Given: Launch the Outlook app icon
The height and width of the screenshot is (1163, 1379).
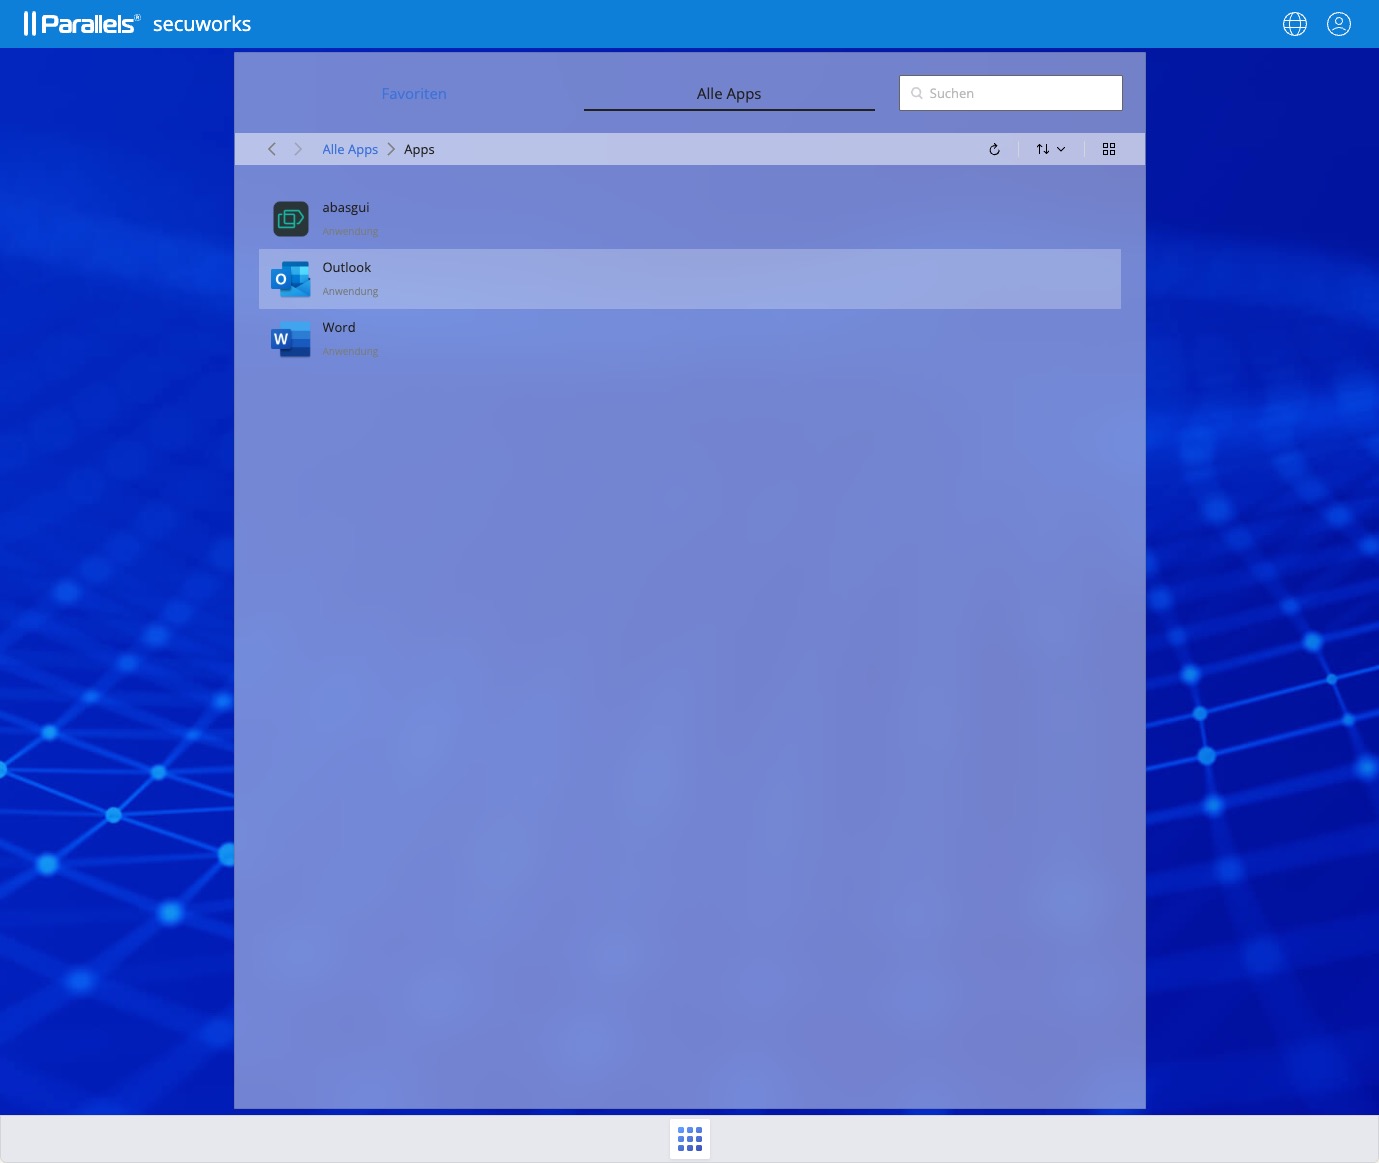Looking at the screenshot, I should pos(291,279).
